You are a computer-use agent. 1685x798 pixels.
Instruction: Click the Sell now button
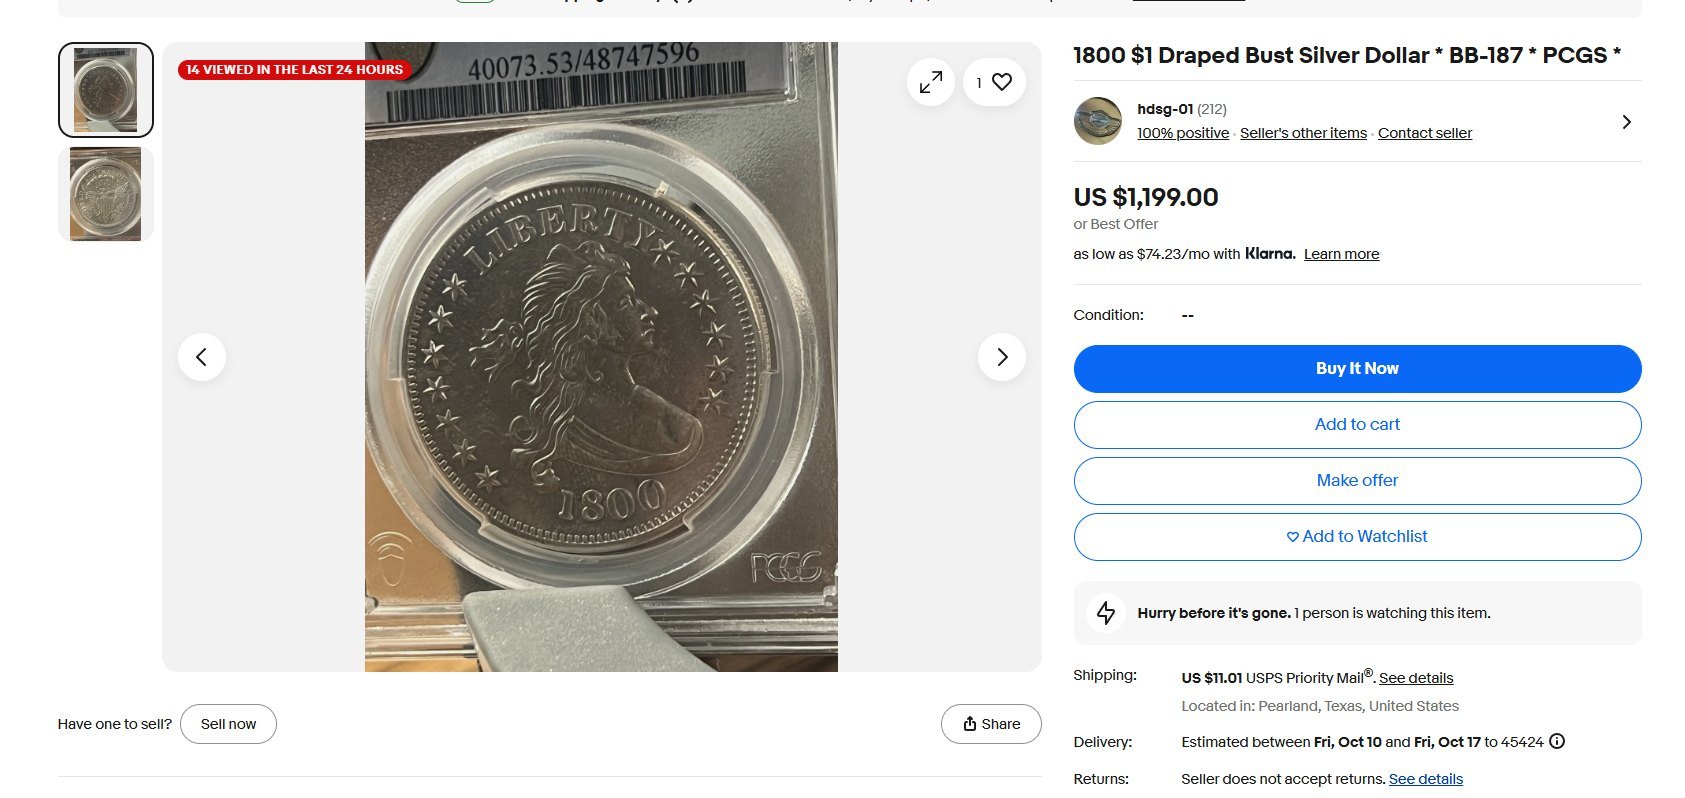click(228, 724)
